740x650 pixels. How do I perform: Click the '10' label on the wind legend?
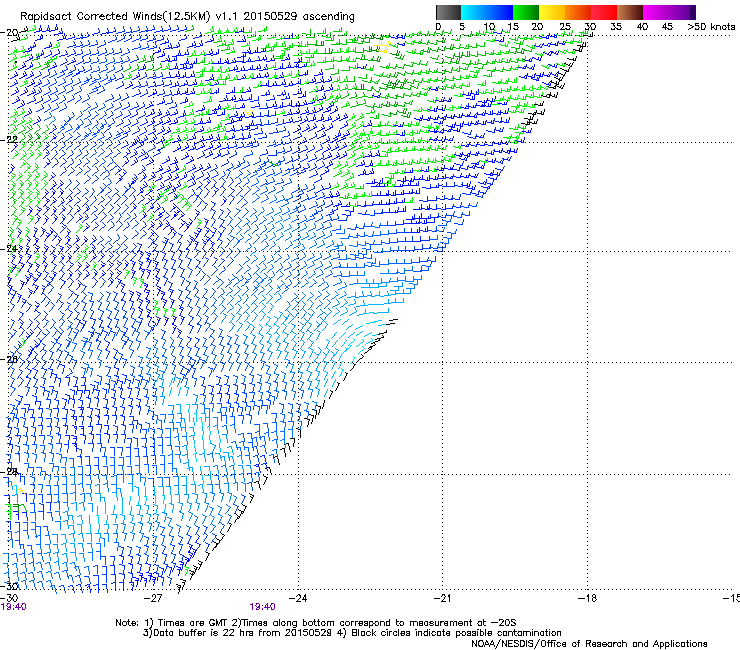coord(489,27)
